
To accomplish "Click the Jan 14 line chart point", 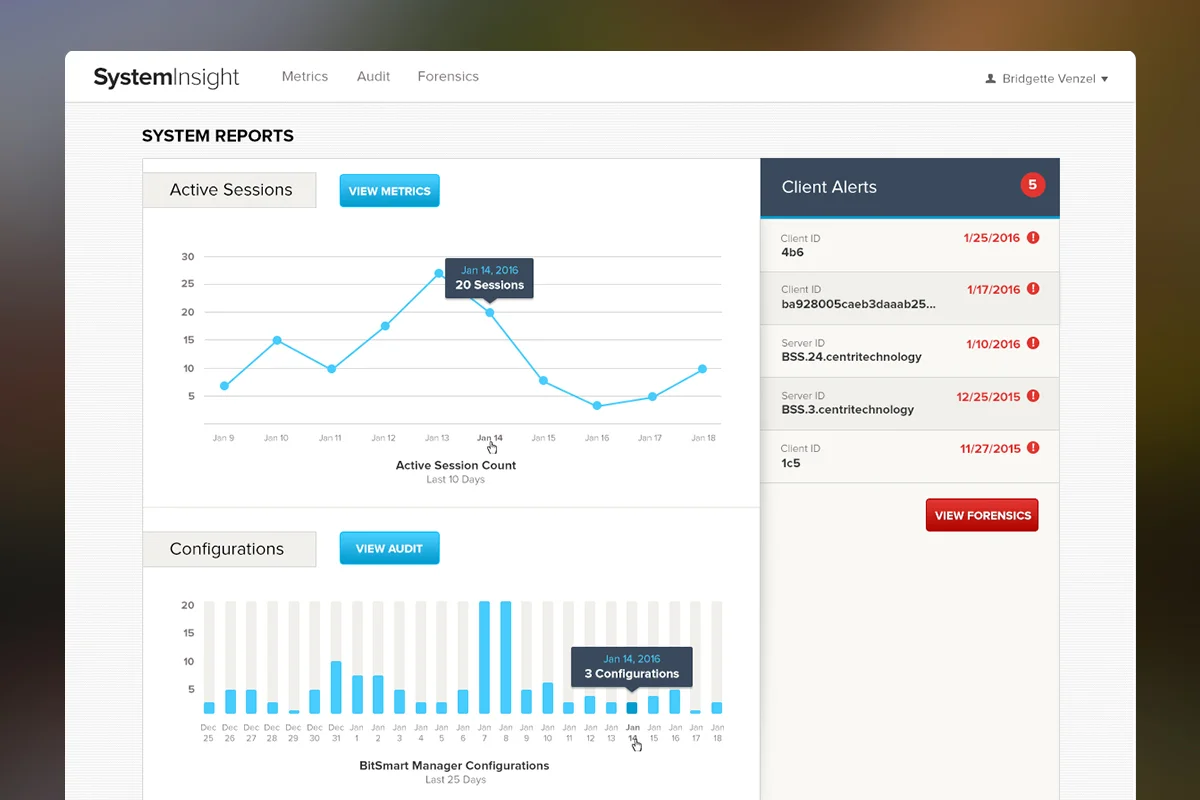I will pos(490,313).
